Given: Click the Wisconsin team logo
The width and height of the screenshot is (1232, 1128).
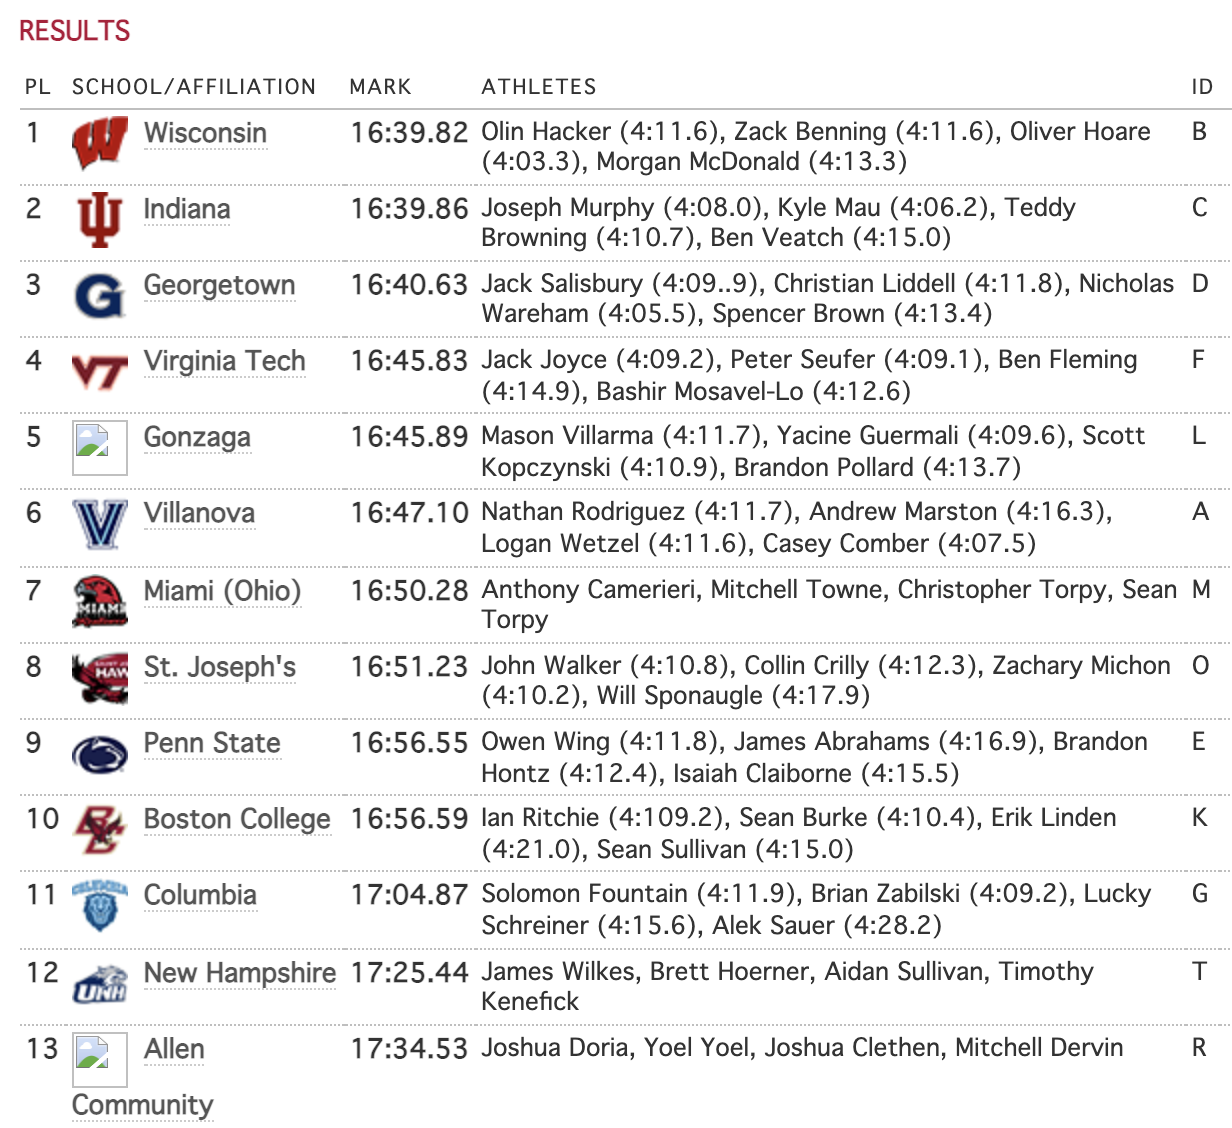Looking at the screenshot, I should pos(100,143).
